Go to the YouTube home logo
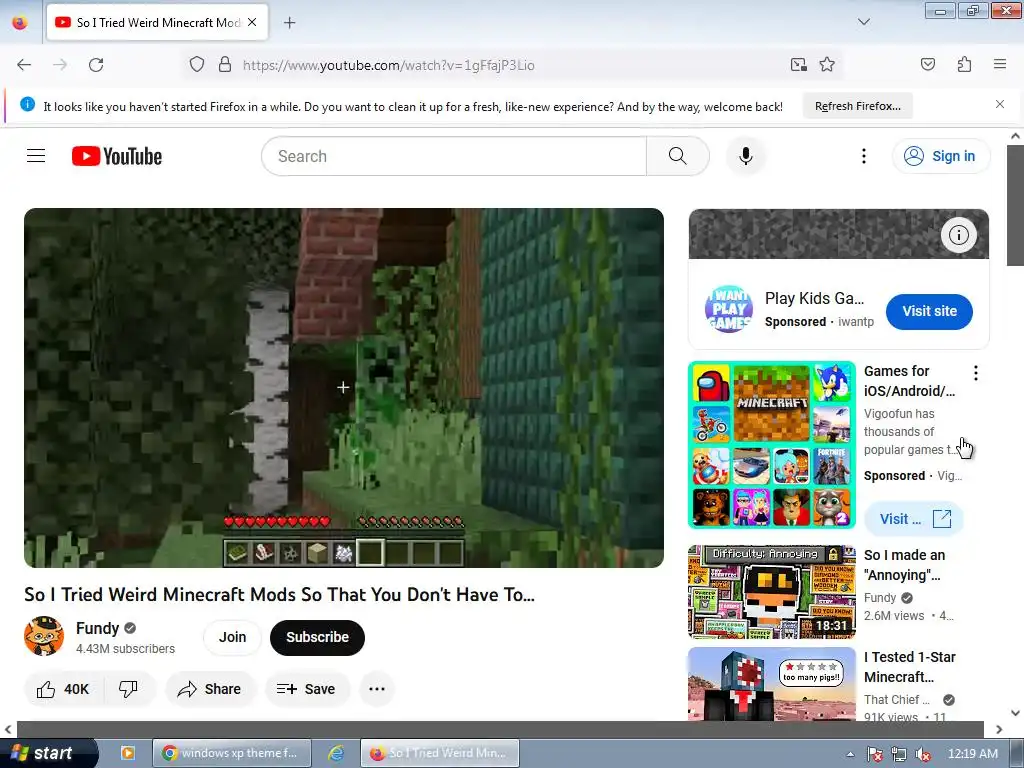 tap(117, 156)
